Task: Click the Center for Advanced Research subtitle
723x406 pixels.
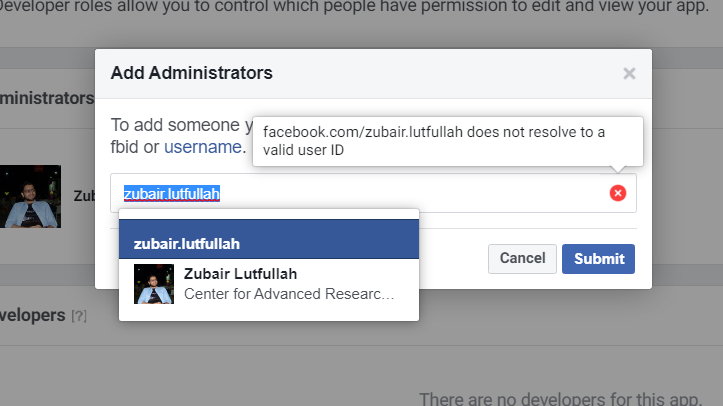Action: click(290, 295)
